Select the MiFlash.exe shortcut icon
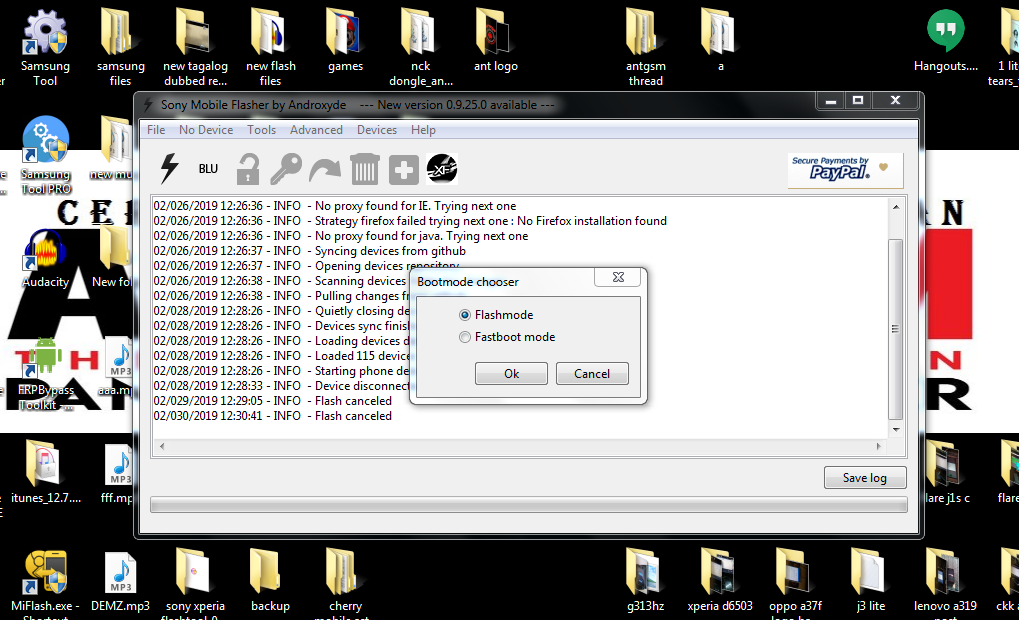 pos(45,584)
